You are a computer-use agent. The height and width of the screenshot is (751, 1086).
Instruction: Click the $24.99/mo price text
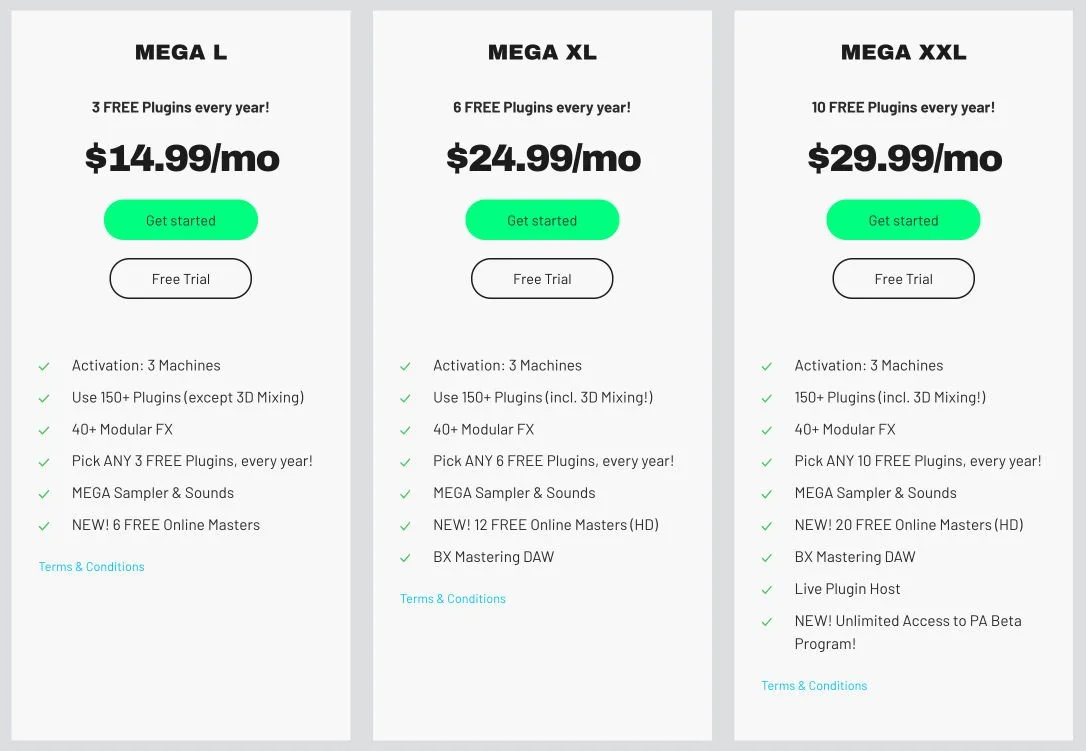click(543, 158)
